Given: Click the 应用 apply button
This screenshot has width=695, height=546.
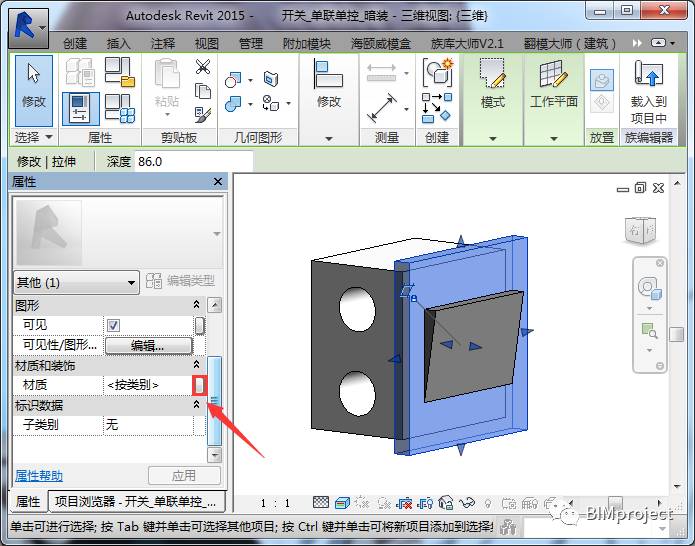Looking at the screenshot, I should (x=184, y=476).
